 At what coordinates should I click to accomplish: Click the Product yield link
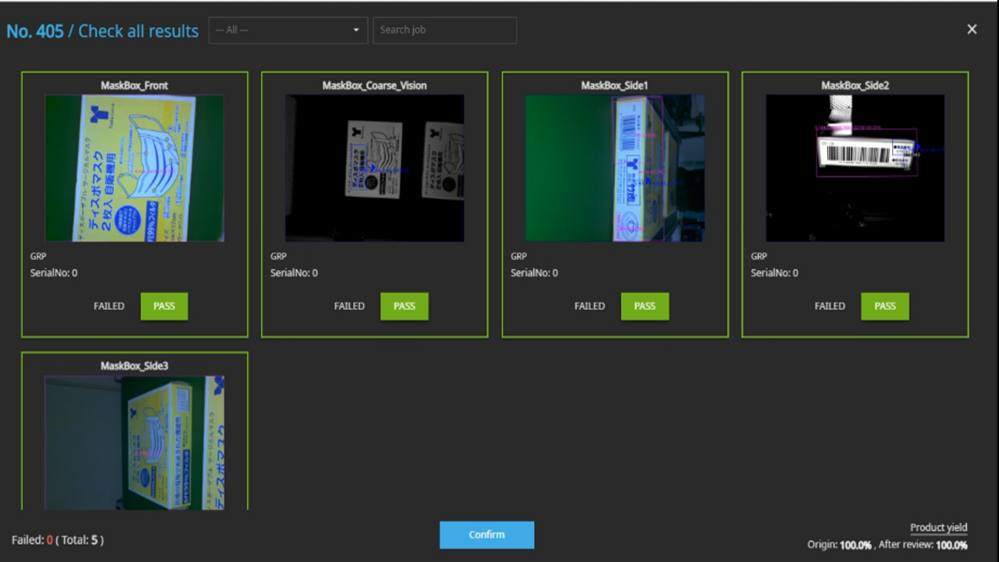point(938,528)
